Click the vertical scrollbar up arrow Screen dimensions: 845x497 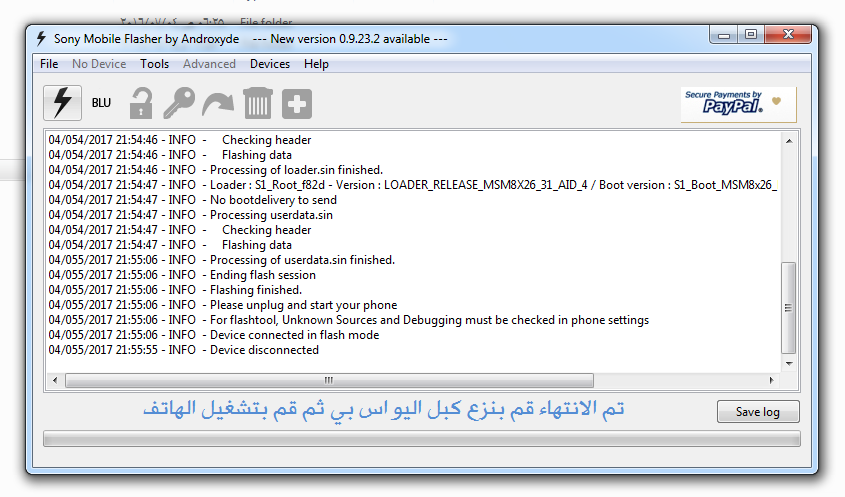point(789,141)
